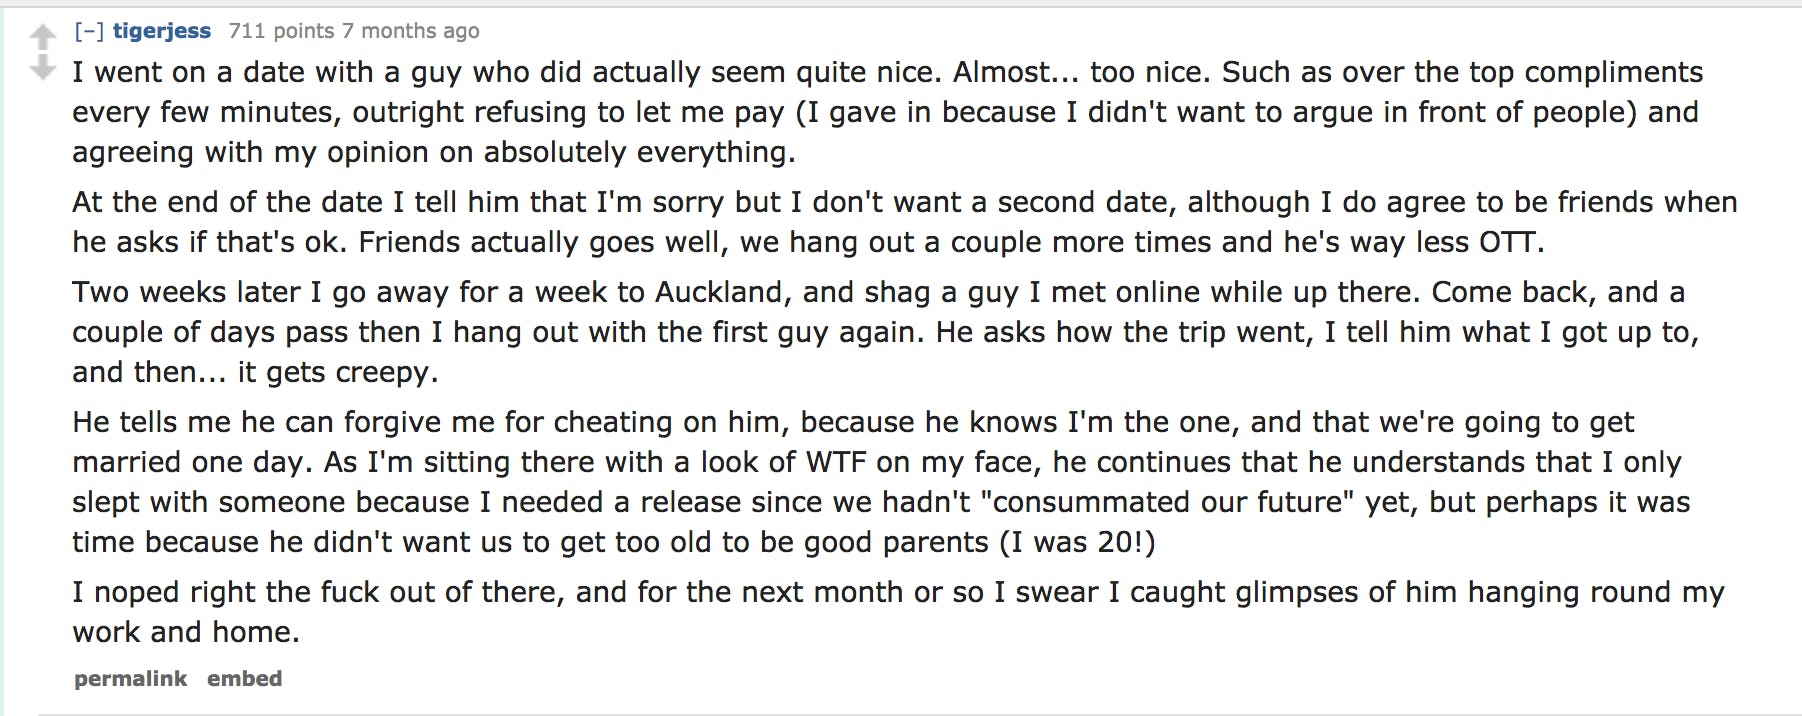Collapse the comment with the [-] toggle

point(89,31)
